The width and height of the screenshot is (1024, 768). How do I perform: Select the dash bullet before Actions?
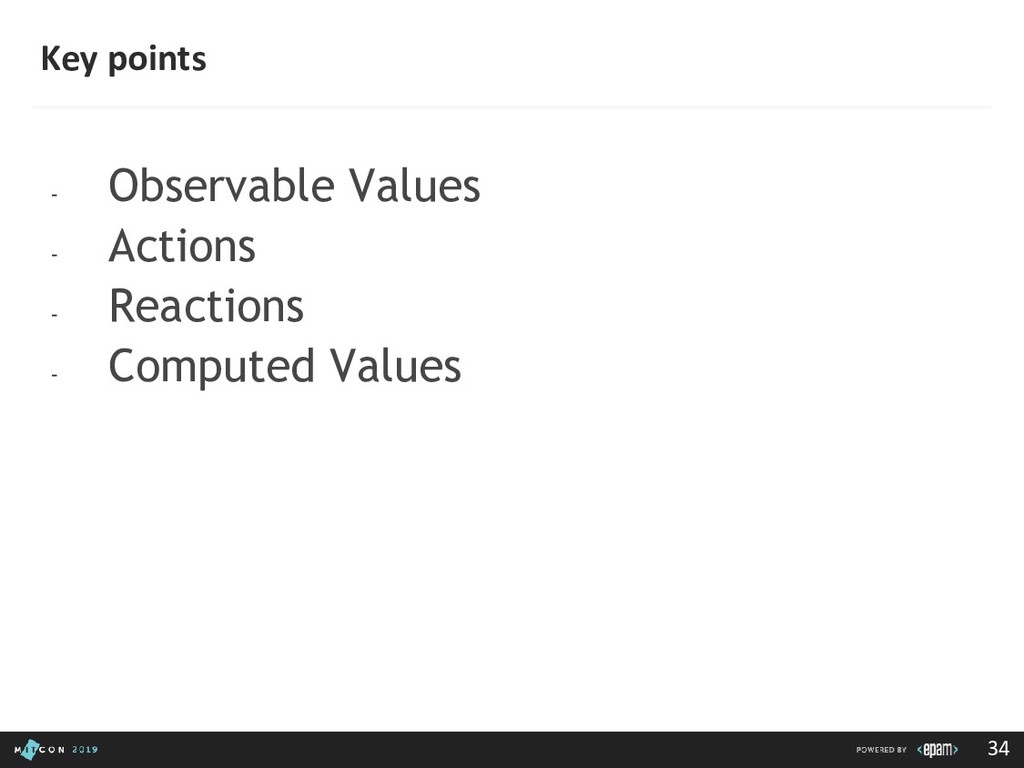click(x=55, y=255)
